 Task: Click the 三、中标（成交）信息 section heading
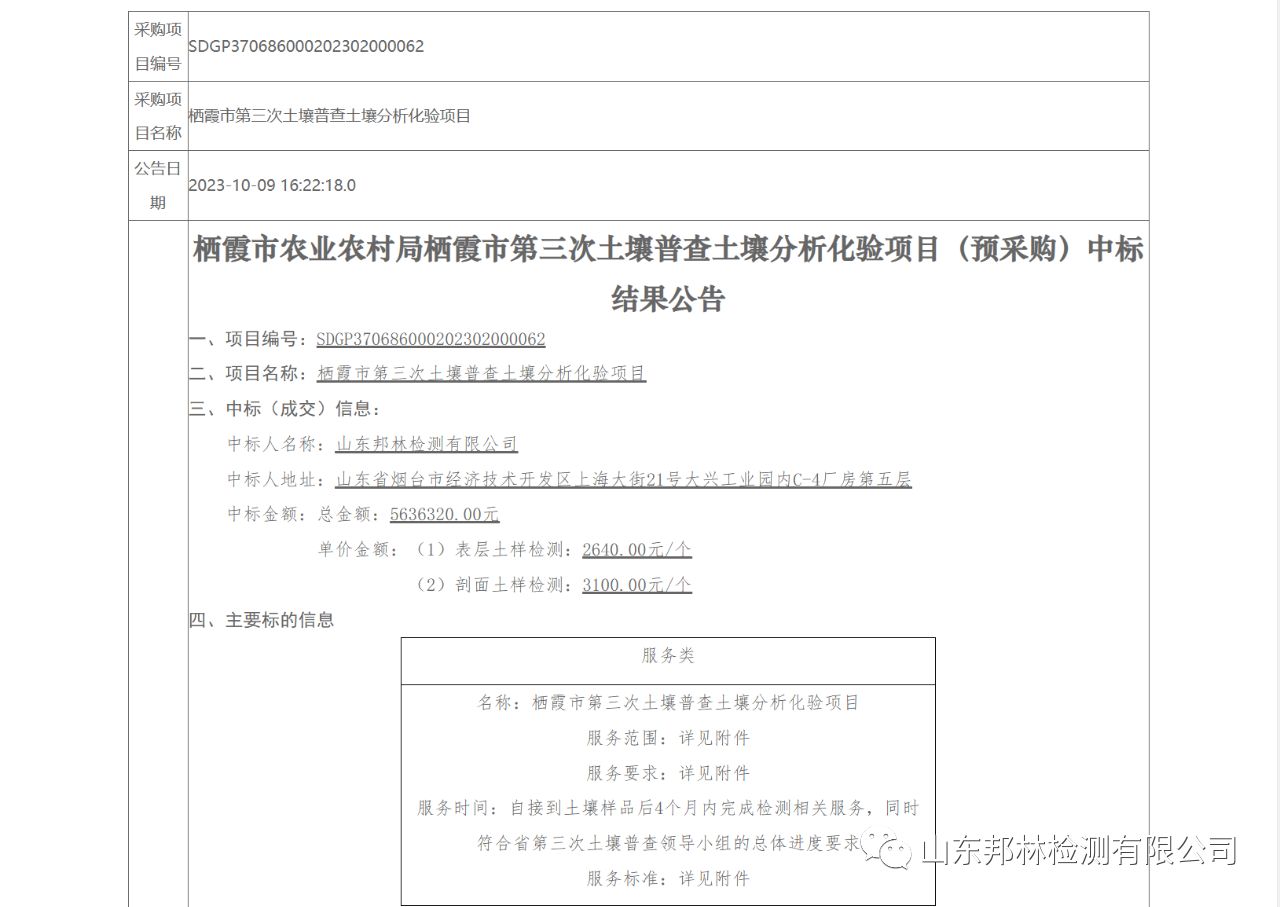tap(285, 409)
